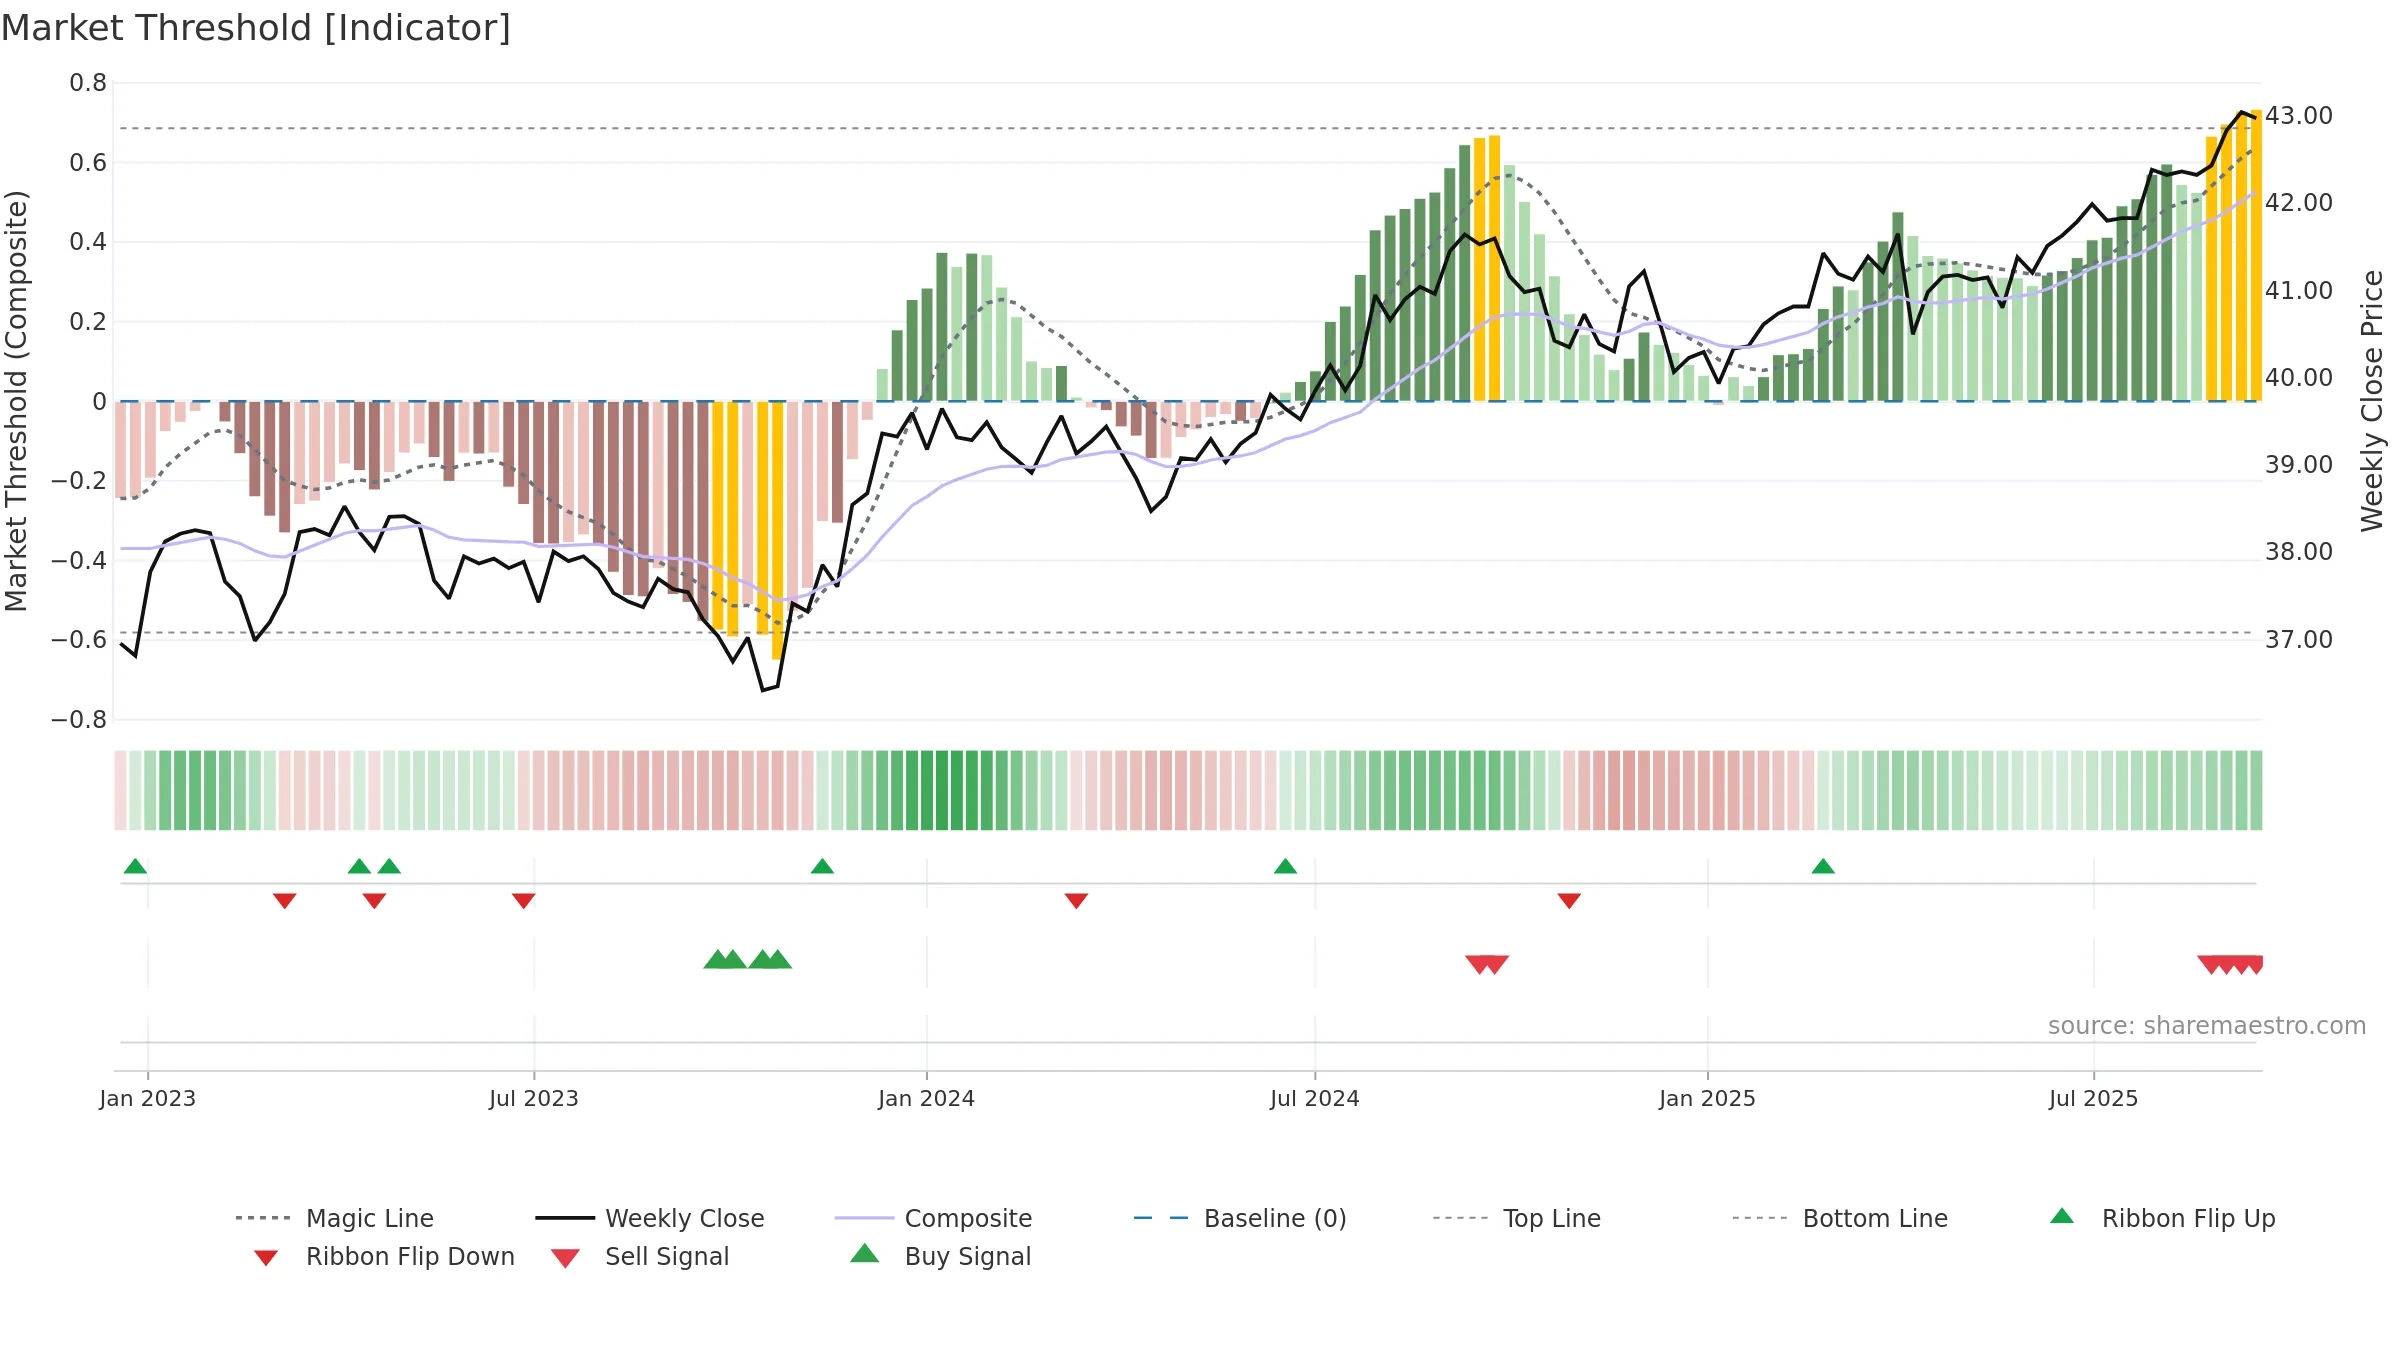Click the green flip-up triangle just before Jul 2024
2400x1350 pixels.
coord(1285,866)
